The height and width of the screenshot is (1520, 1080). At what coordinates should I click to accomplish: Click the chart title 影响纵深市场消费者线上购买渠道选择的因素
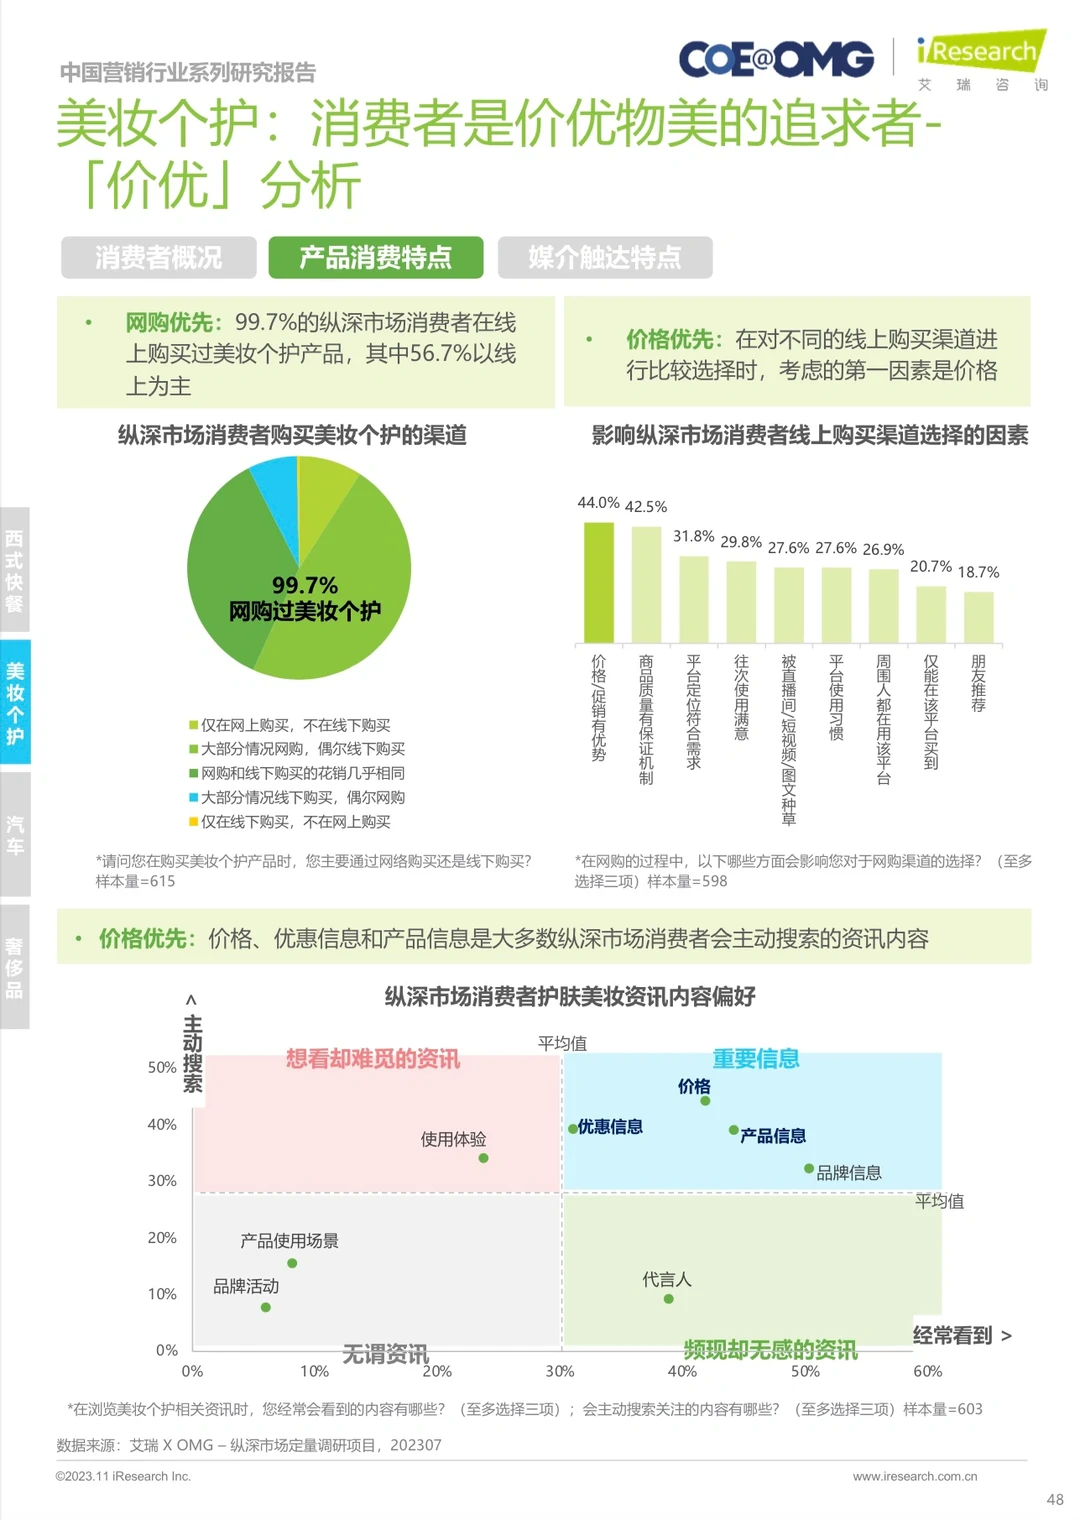click(x=810, y=435)
